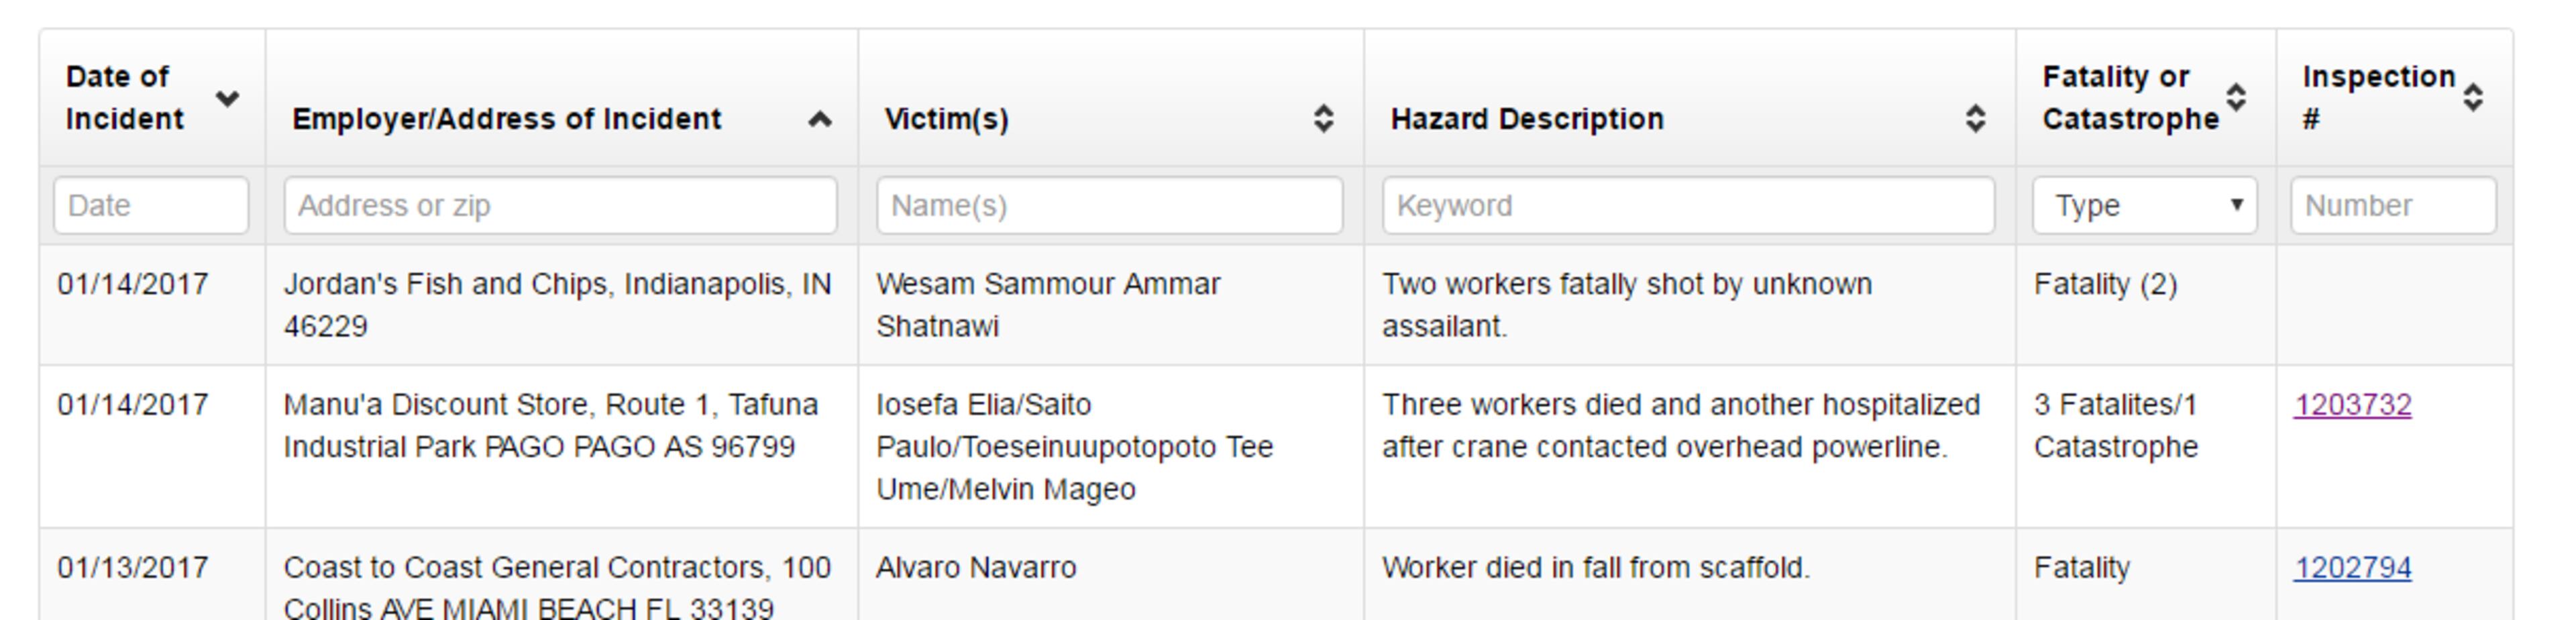2576x620 pixels.
Task: Click Inspection # sort arrows
Action: click(x=2473, y=98)
